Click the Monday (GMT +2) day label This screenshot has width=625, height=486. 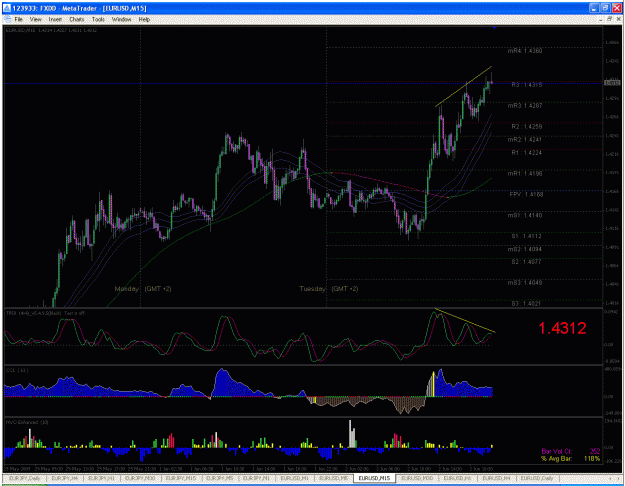pos(143,289)
